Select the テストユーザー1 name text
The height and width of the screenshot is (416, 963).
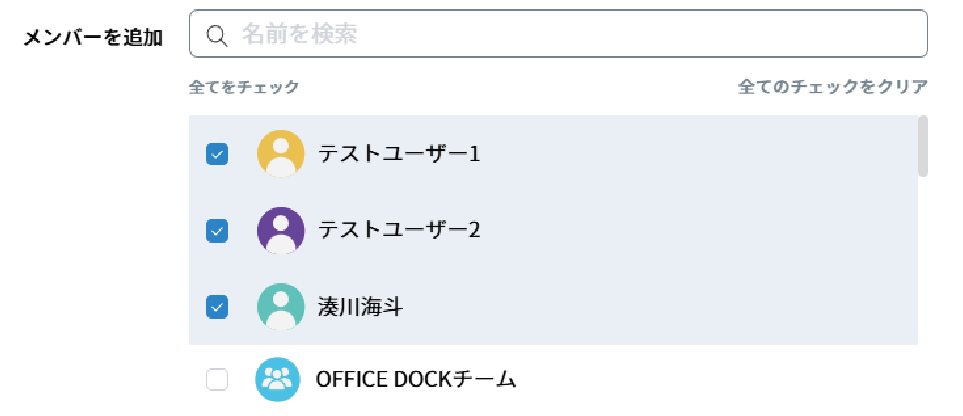[399, 154]
